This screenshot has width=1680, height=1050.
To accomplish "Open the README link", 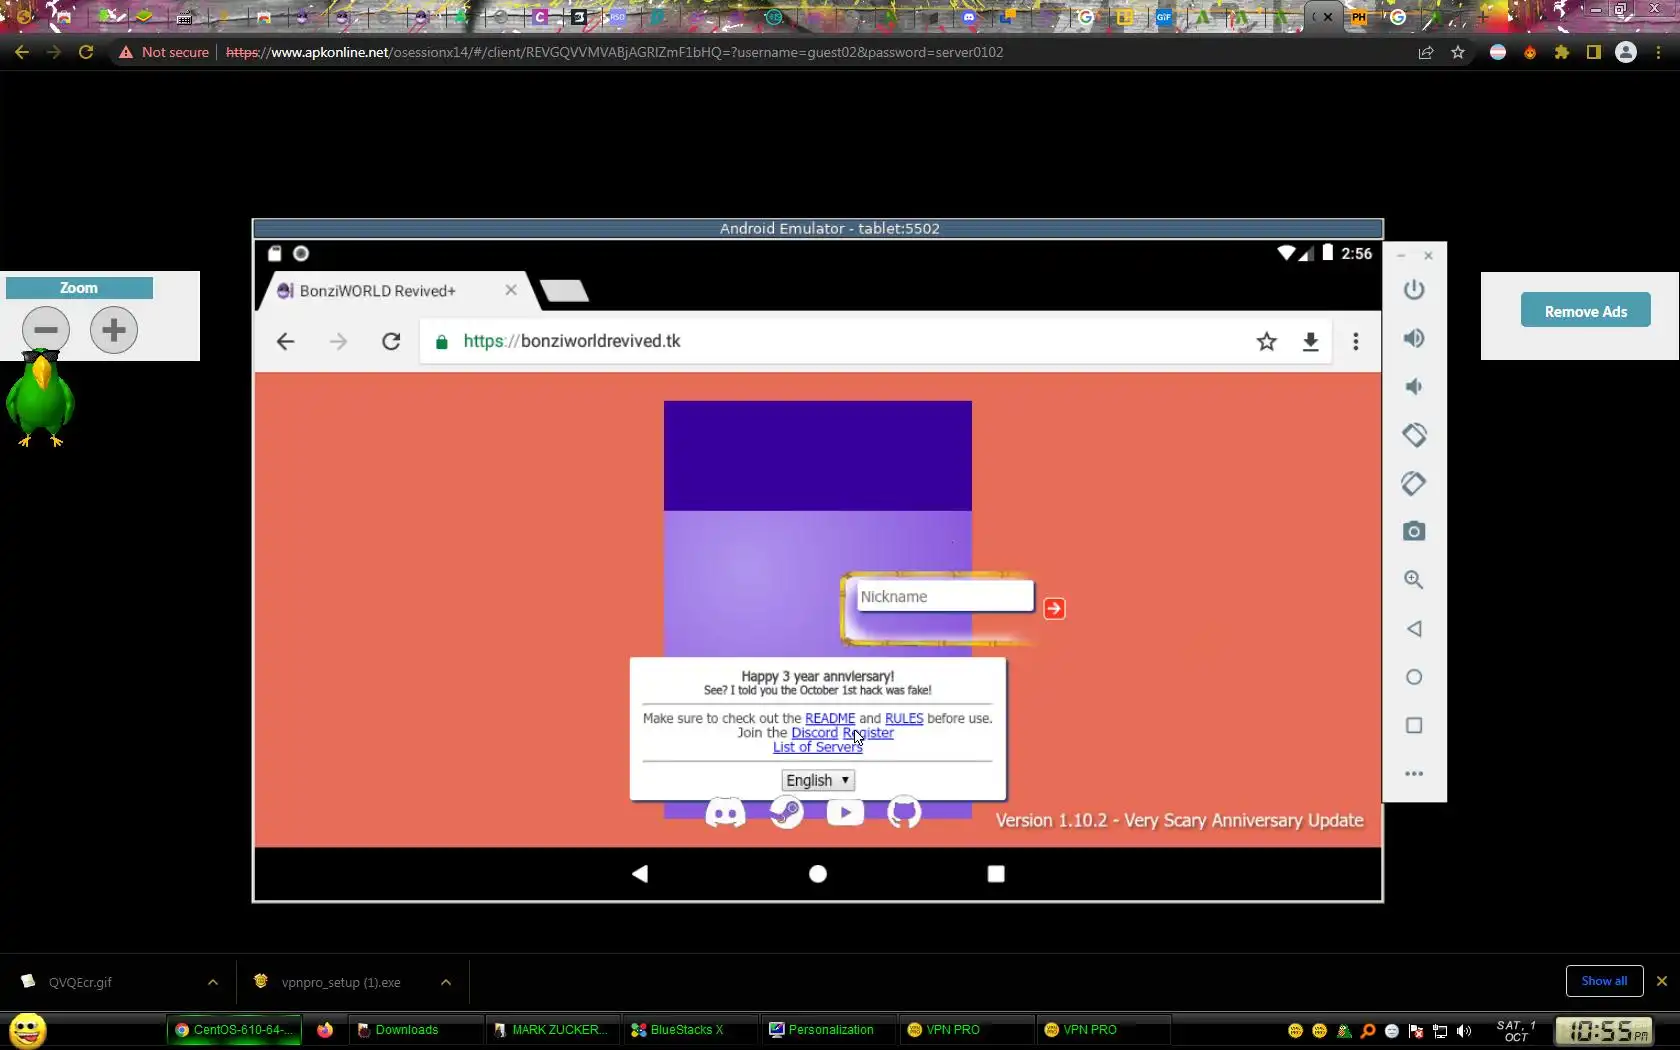I will [830, 719].
